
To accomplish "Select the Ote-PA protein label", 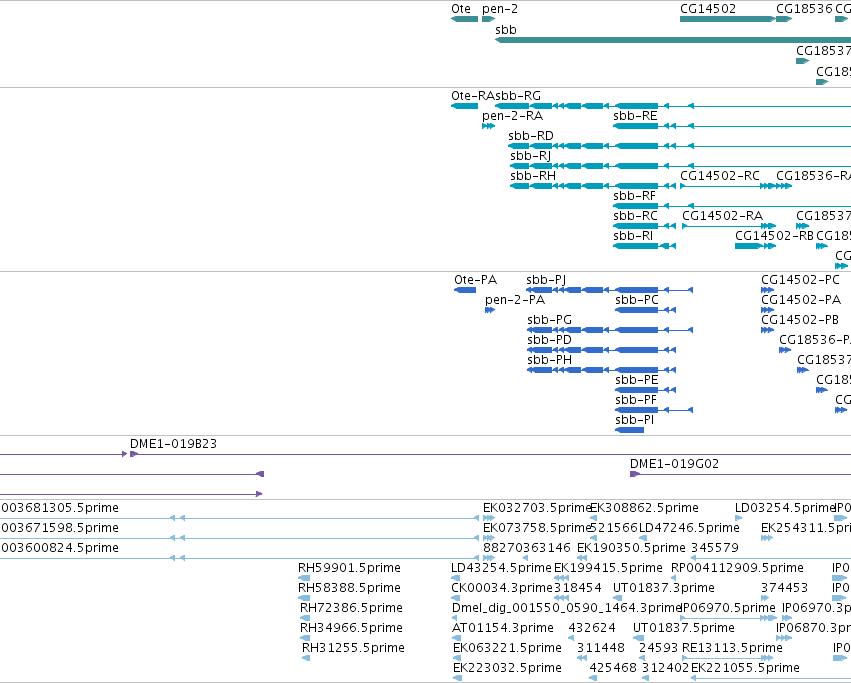I will tap(475, 280).
